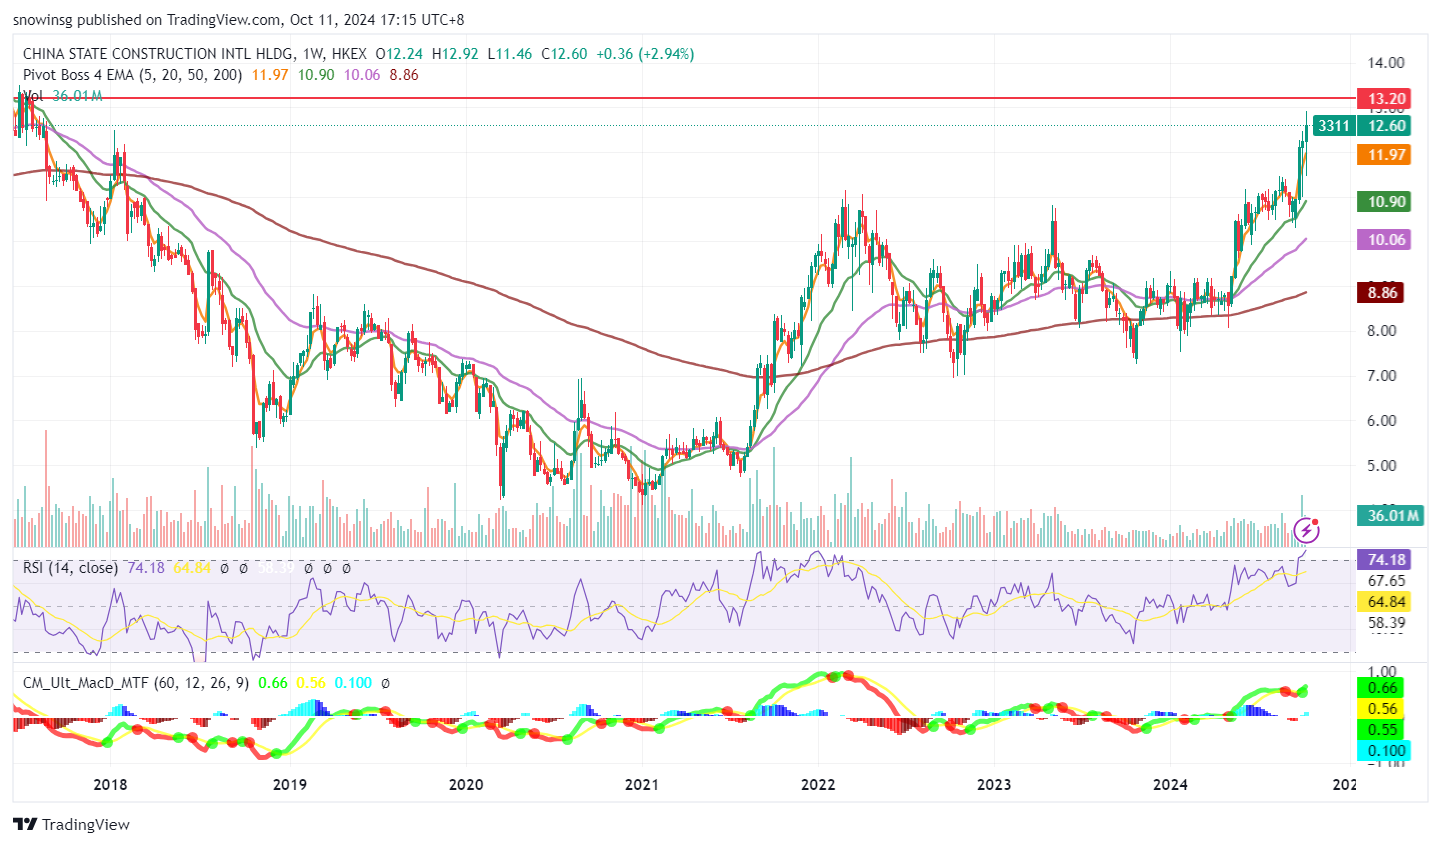The height and width of the screenshot is (846, 1441).
Task: Click the 36.01M volume tag on axis
Action: click(x=1391, y=516)
